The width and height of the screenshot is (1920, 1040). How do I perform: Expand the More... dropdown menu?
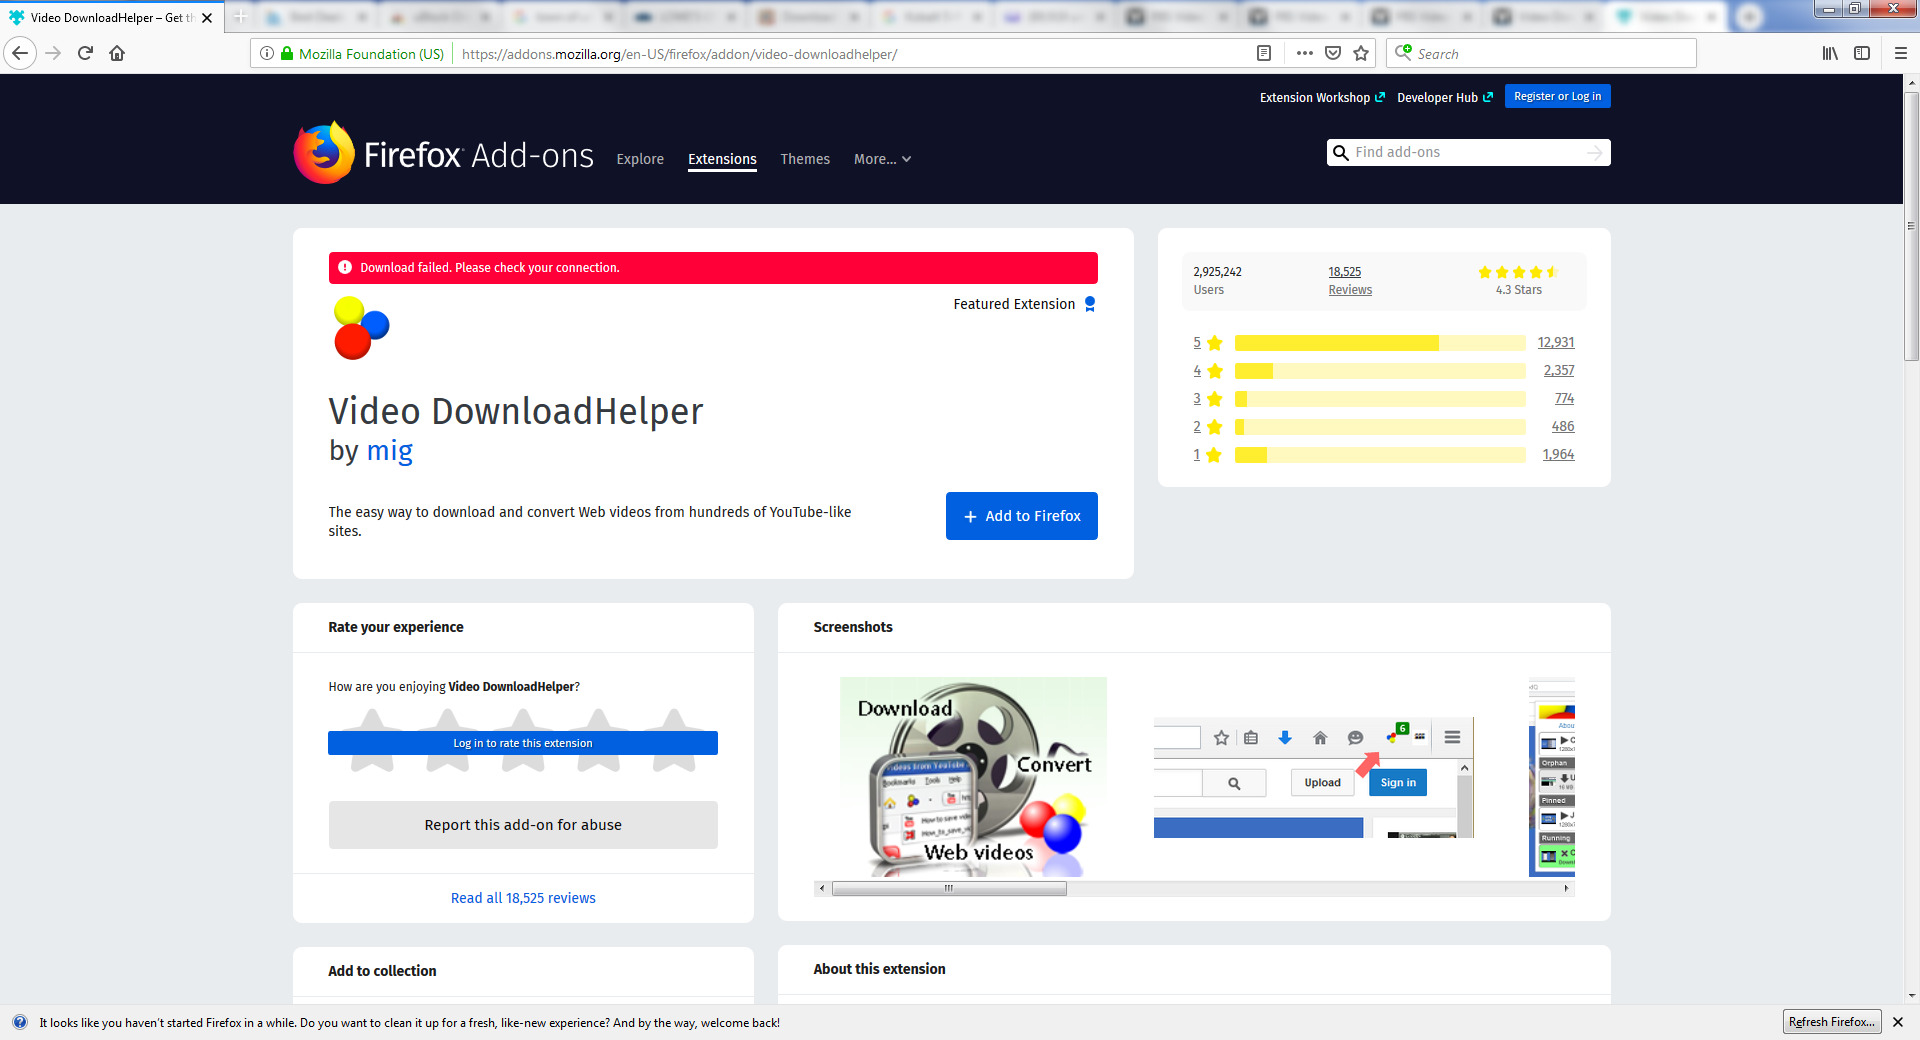click(x=882, y=159)
